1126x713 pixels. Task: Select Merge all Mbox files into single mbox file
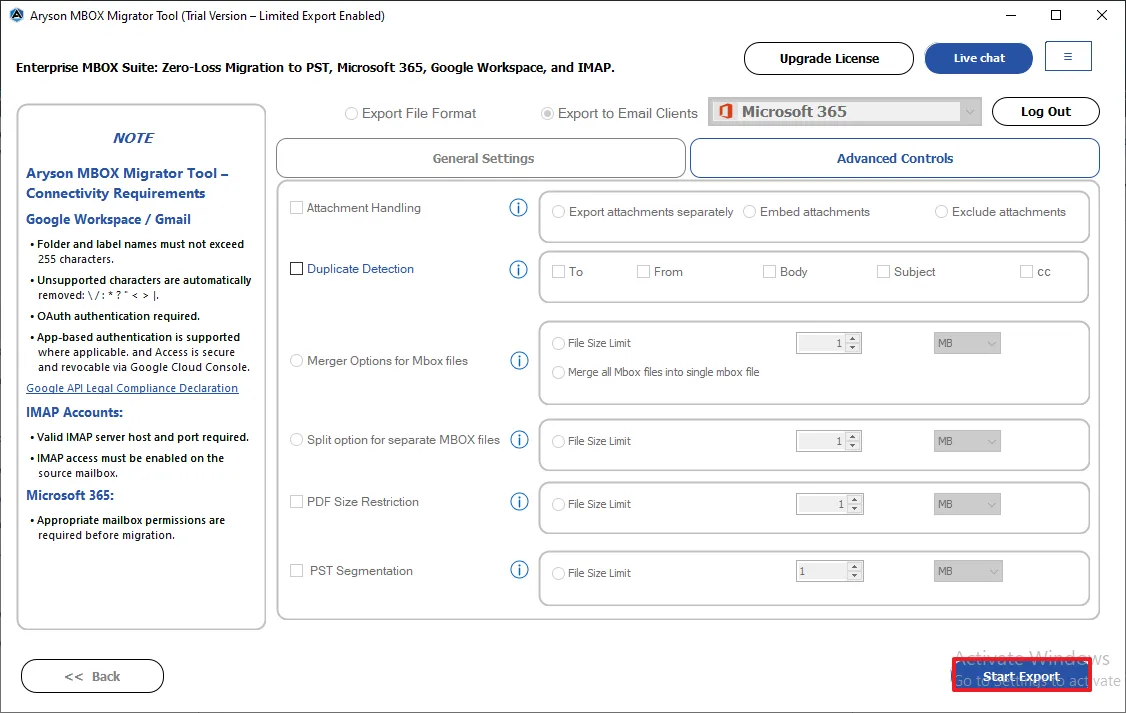point(558,372)
